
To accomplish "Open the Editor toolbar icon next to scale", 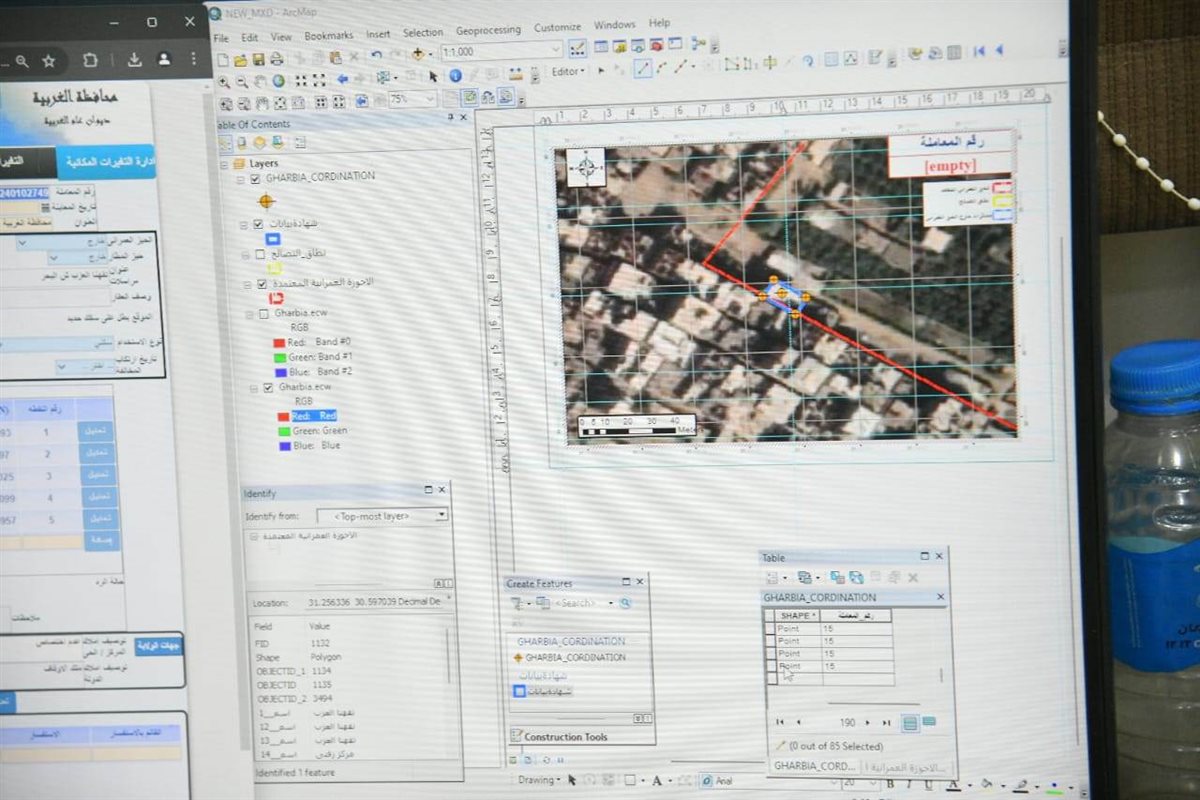I will pyautogui.click(x=578, y=49).
